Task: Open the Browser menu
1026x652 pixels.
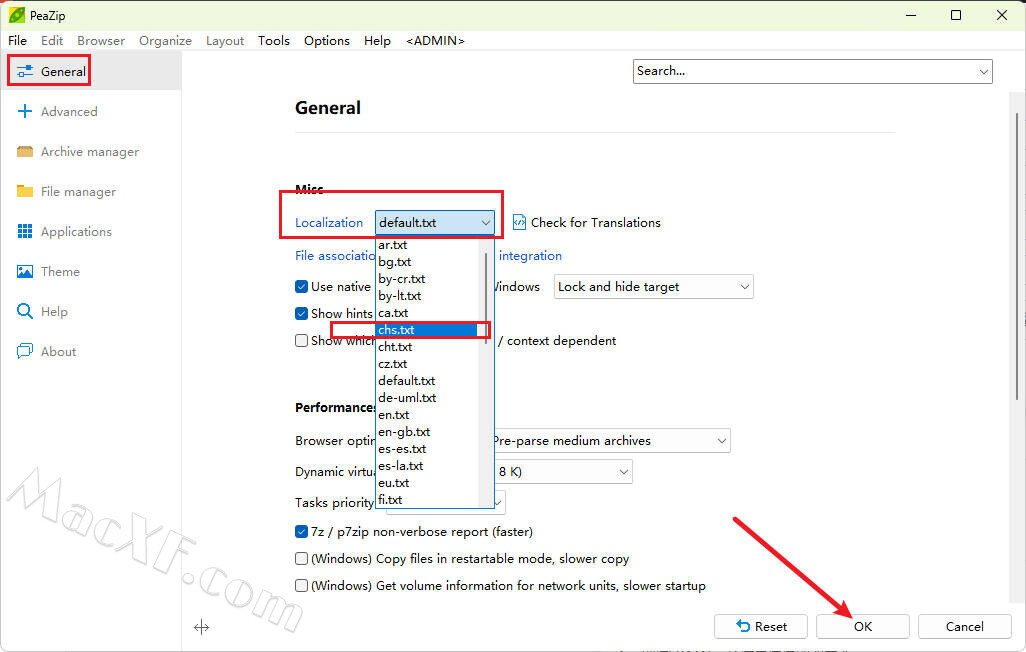Action: click(101, 41)
